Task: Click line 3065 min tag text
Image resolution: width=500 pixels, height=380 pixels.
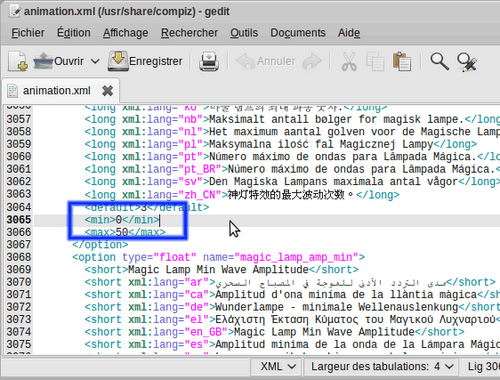Action: point(122,220)
